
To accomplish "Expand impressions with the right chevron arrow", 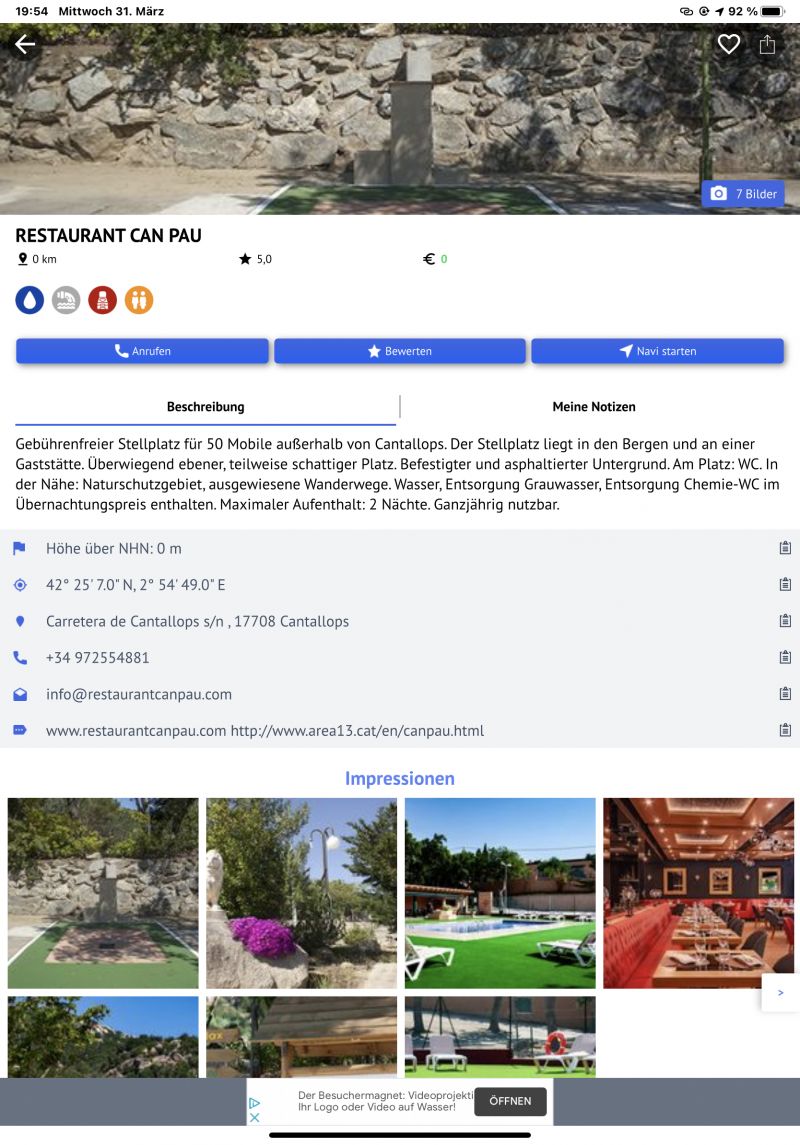I will click(780, 992).
